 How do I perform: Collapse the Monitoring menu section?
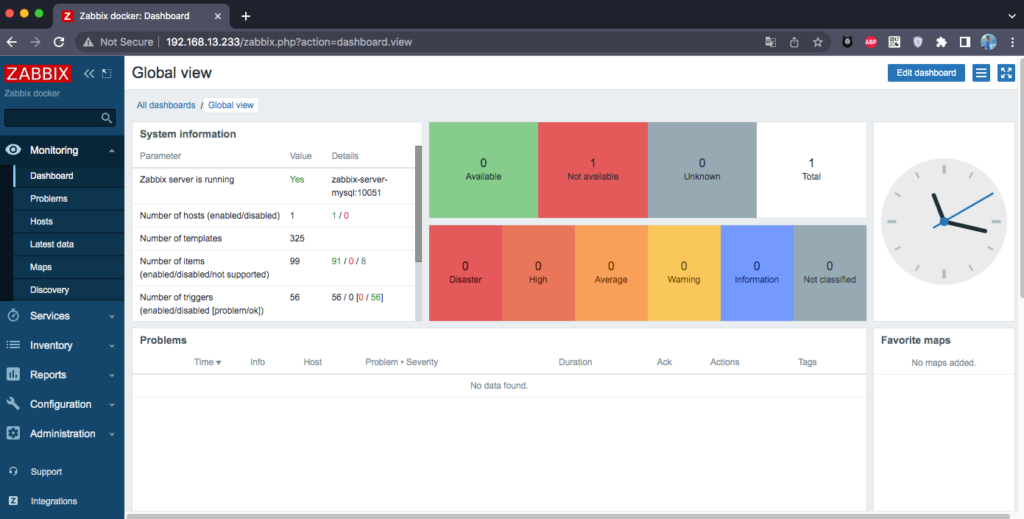pos(112,151)
